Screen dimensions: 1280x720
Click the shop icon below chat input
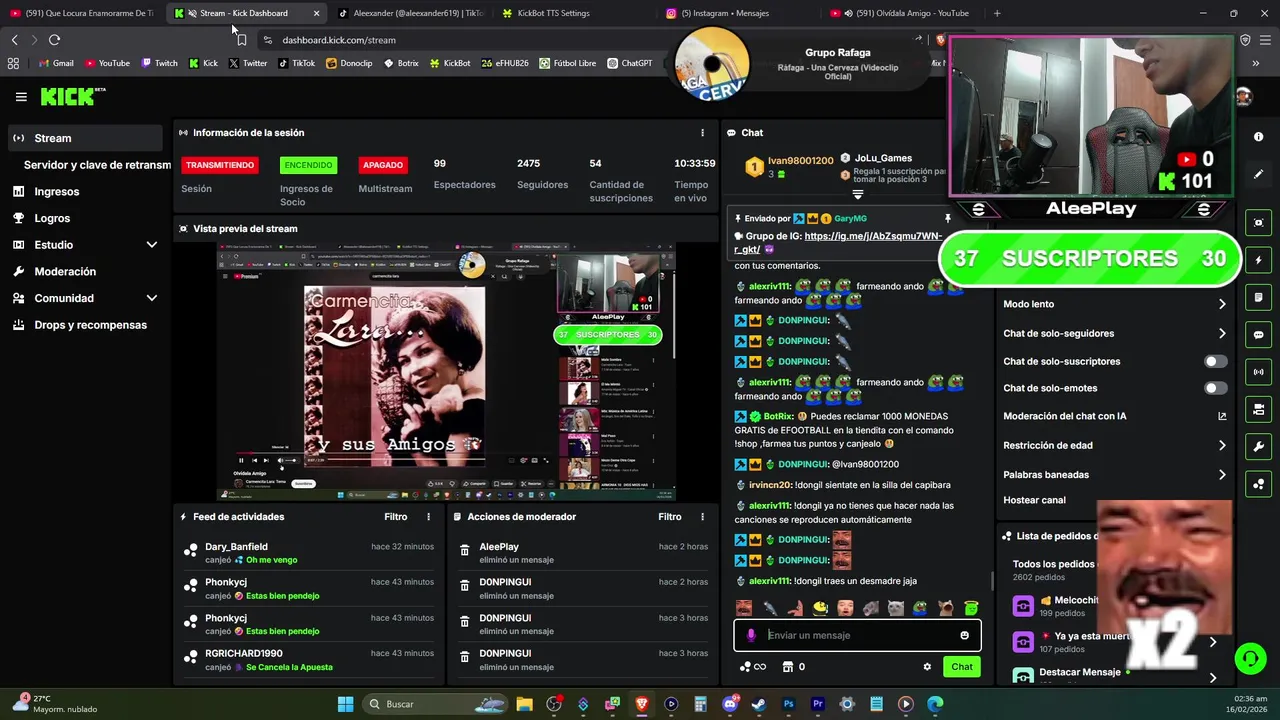(787, 667)
